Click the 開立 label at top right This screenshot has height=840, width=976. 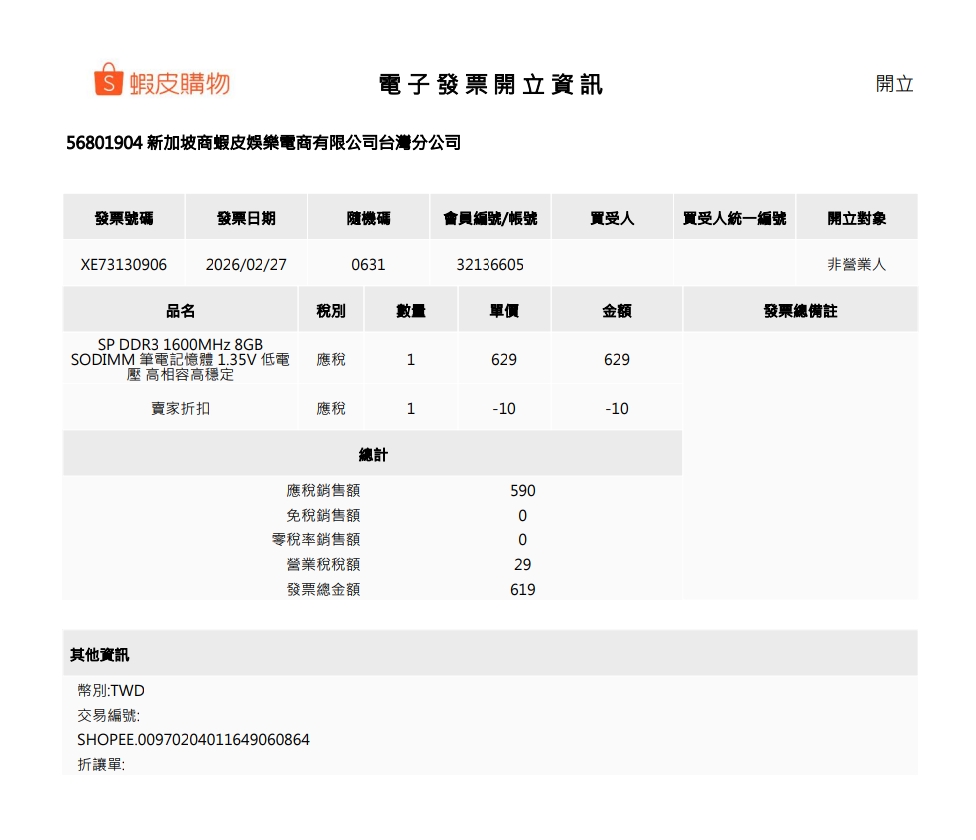pos(894,84)
